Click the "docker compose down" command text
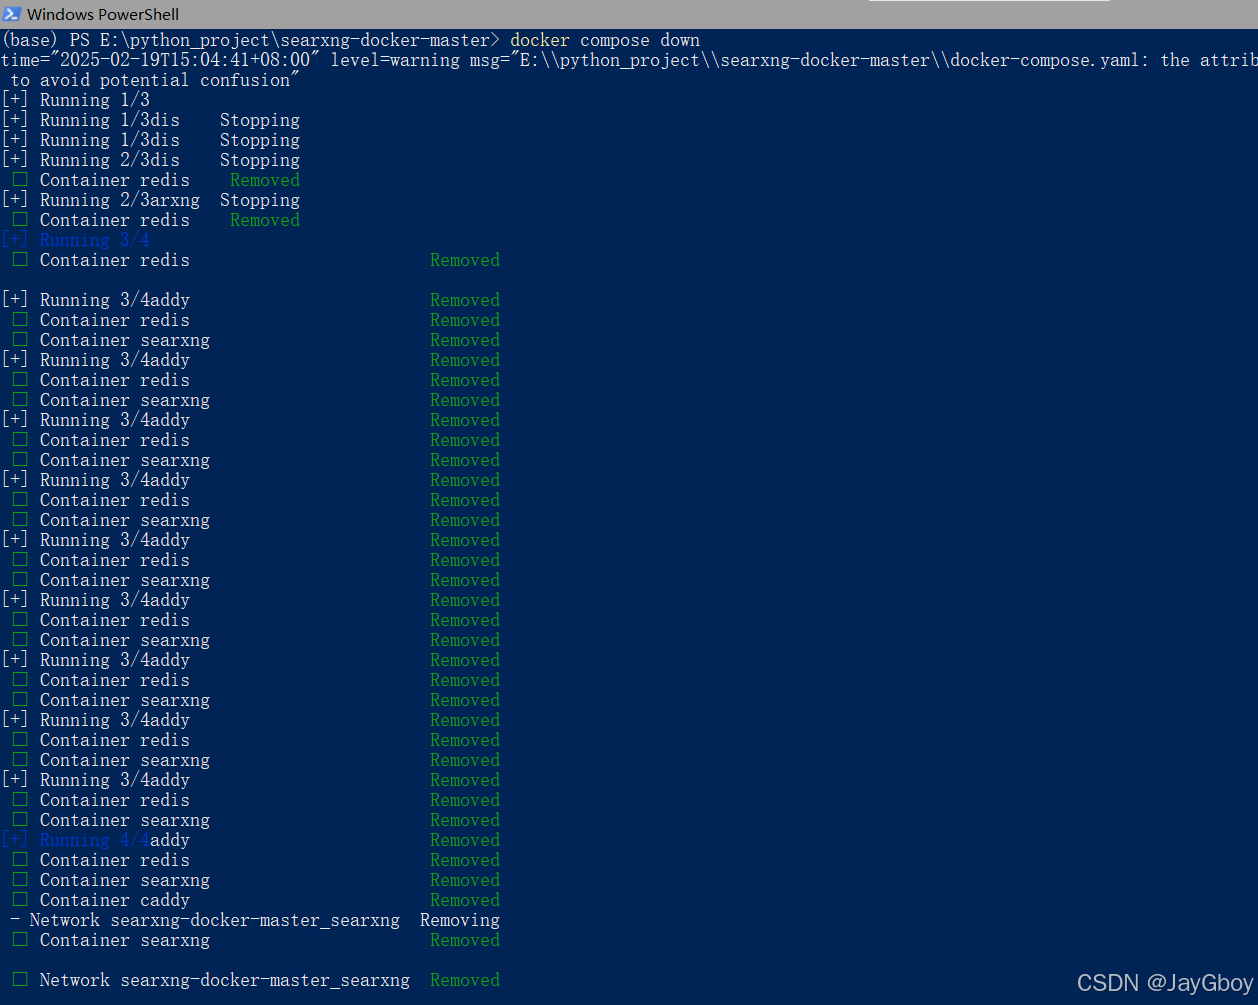 pos(605,40)
